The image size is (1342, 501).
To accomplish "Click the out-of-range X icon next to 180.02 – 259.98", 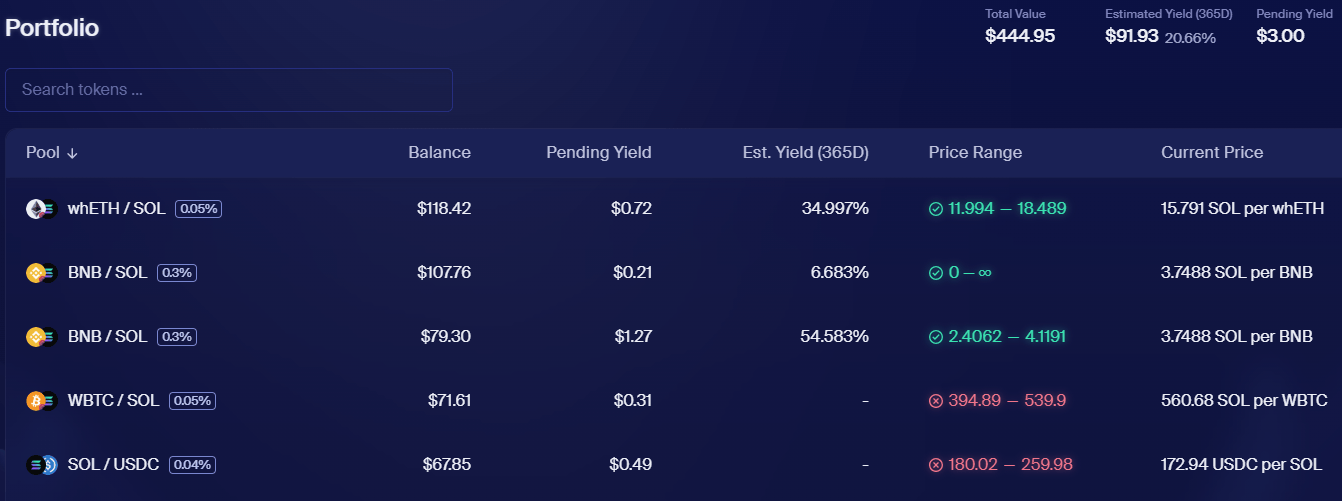I will [x=936, y=465].
